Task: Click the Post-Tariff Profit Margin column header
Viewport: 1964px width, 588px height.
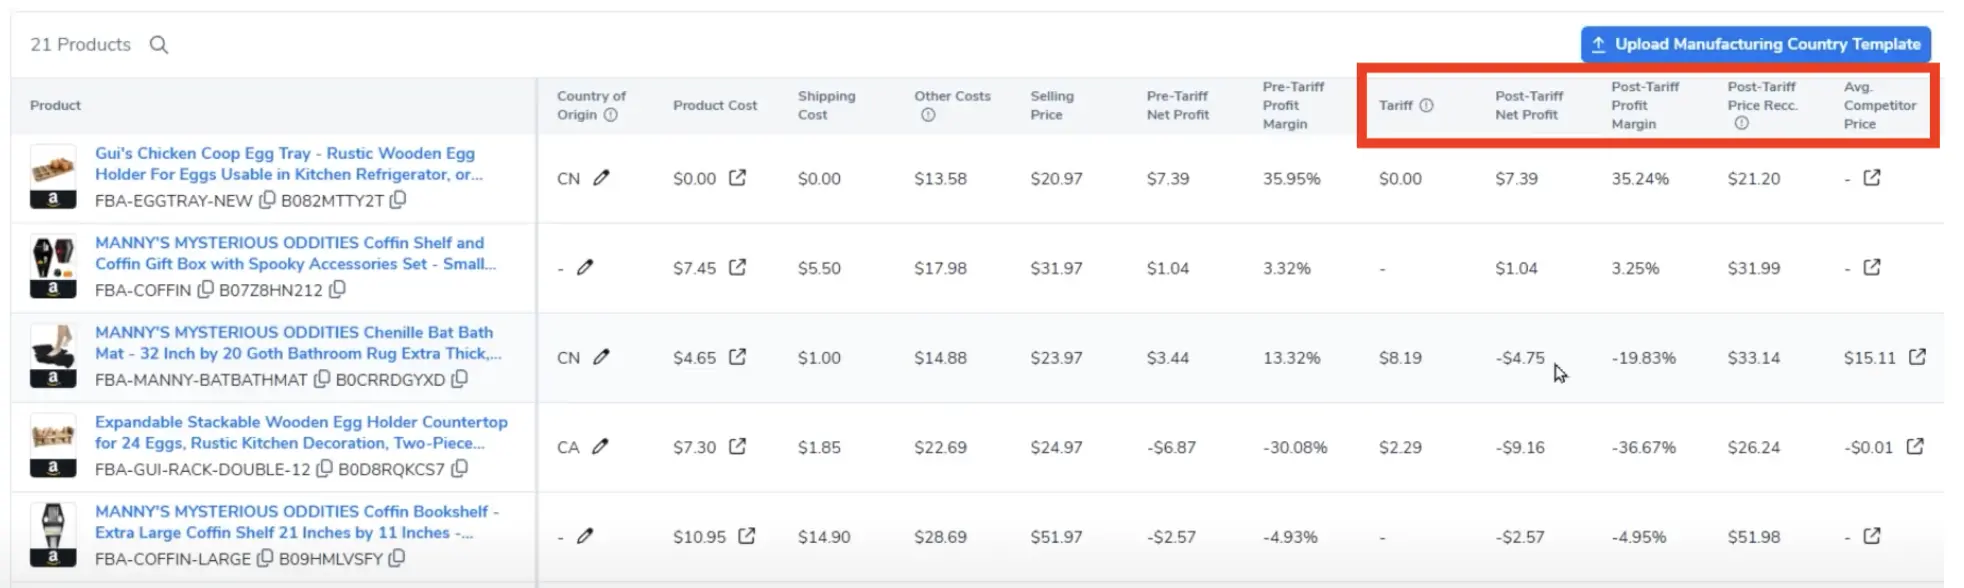Action: pos(1645,105)
